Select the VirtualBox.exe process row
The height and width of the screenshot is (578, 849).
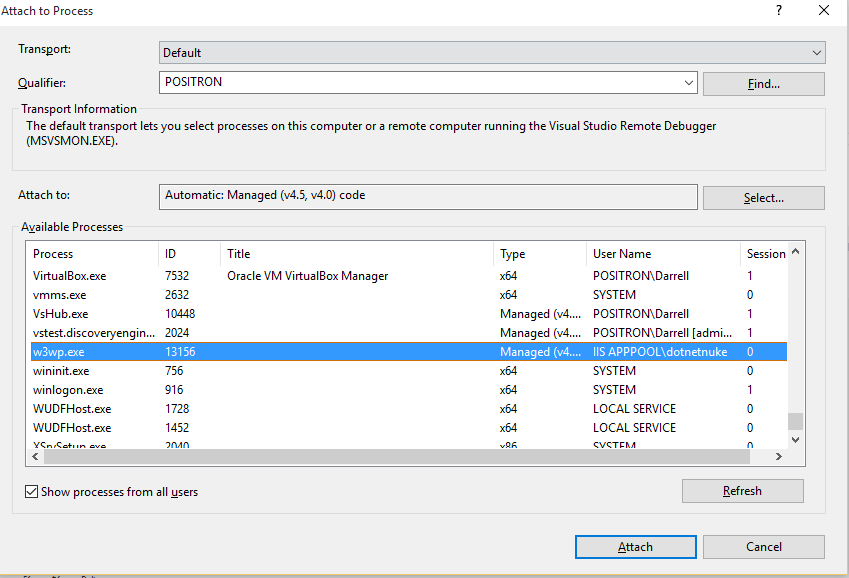[x=70, y=276]
